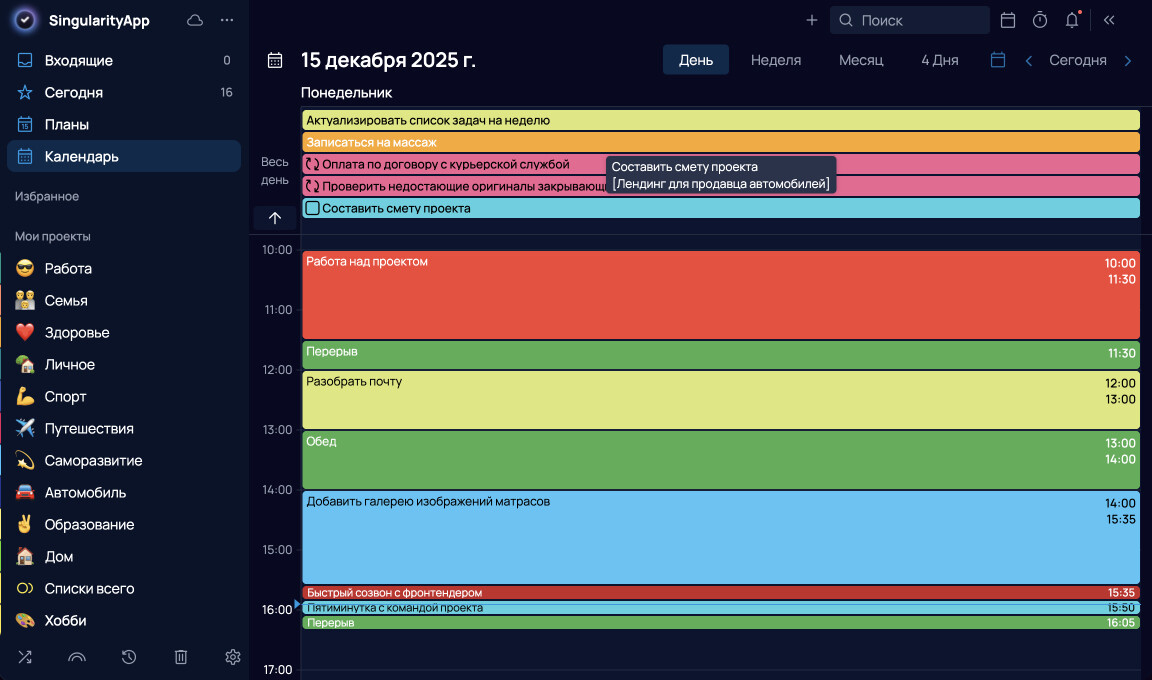Open the timer from the top toolbar

click(1040, 20)
